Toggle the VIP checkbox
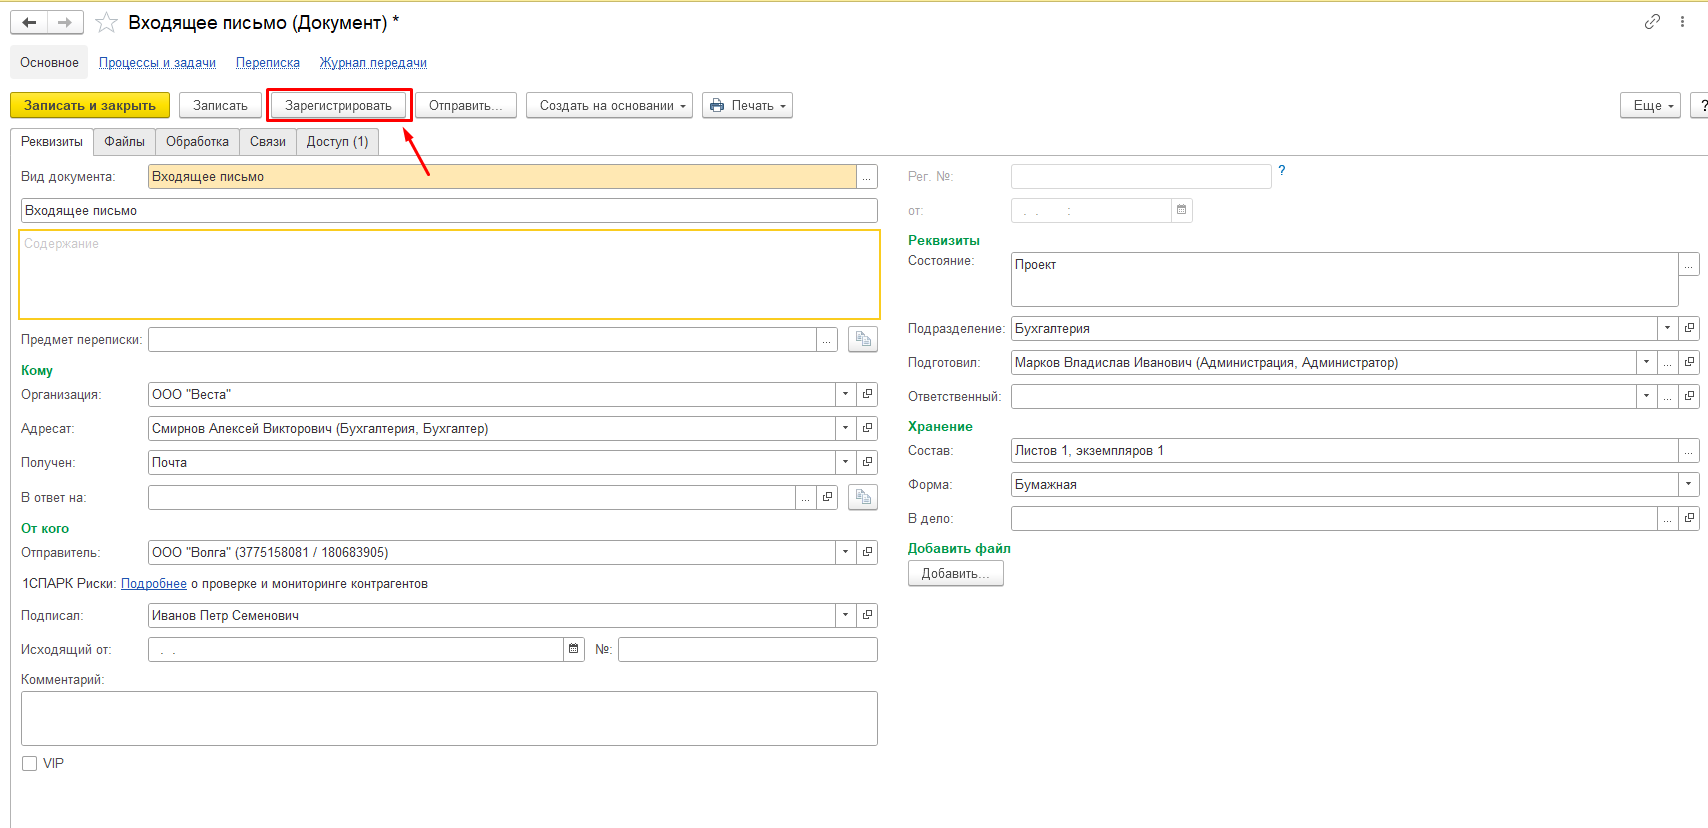 click(x=30, y=763)
